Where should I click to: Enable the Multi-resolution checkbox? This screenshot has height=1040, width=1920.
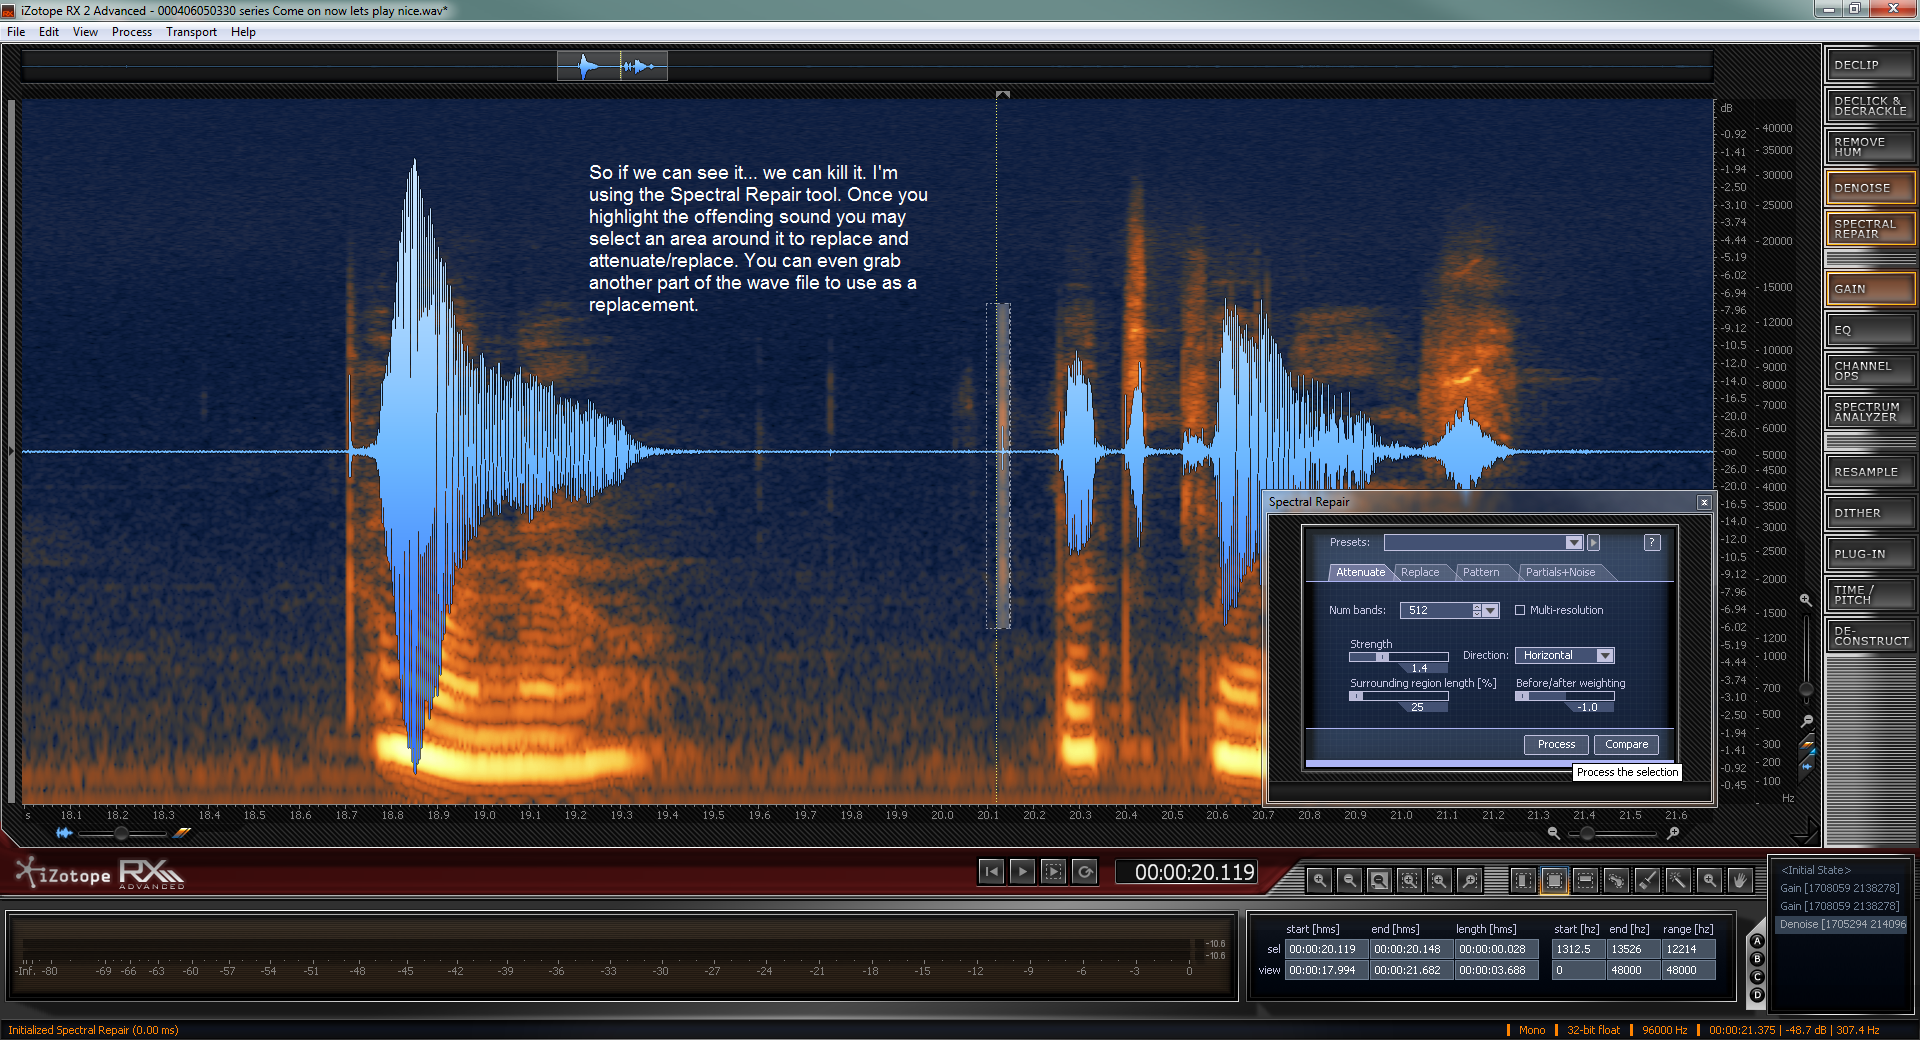click(x=1520, y=610)
